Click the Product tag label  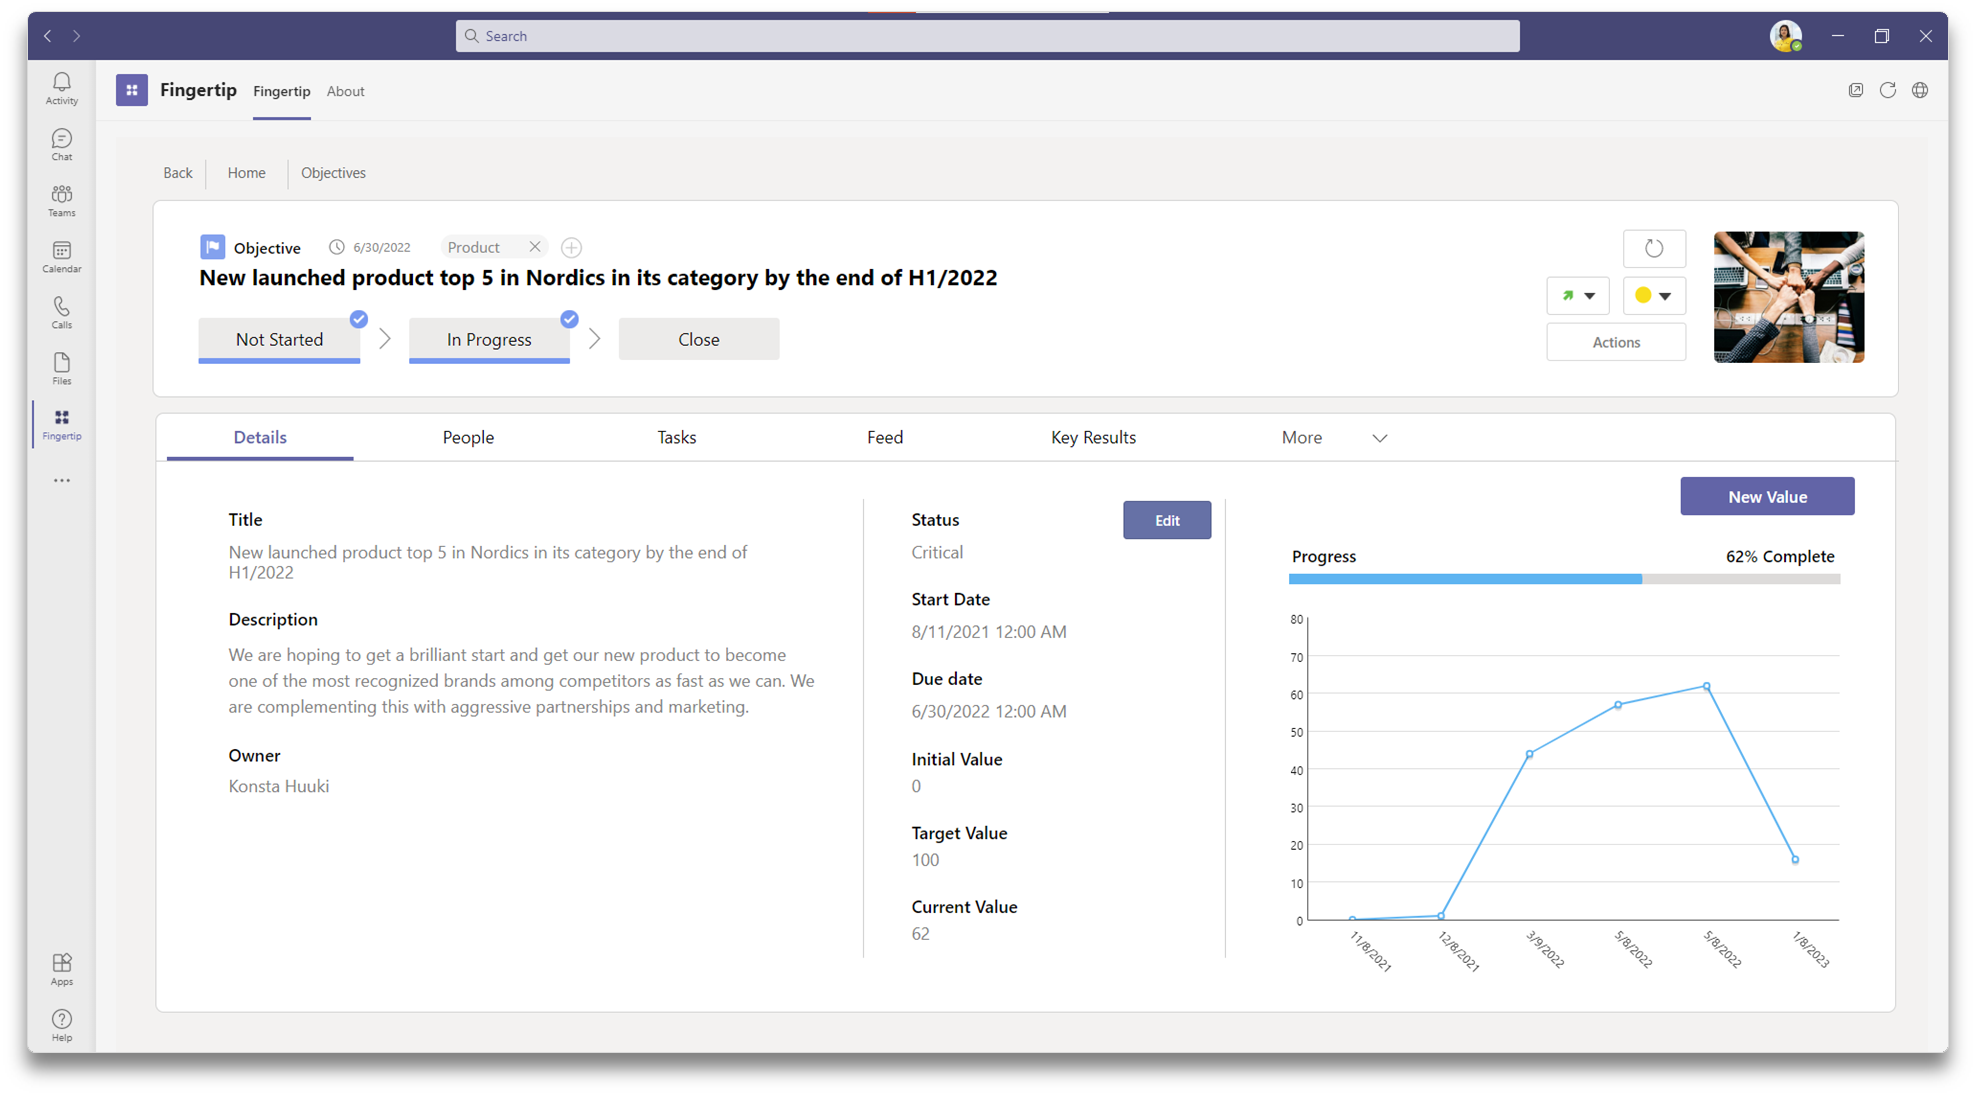pos(474,247)
